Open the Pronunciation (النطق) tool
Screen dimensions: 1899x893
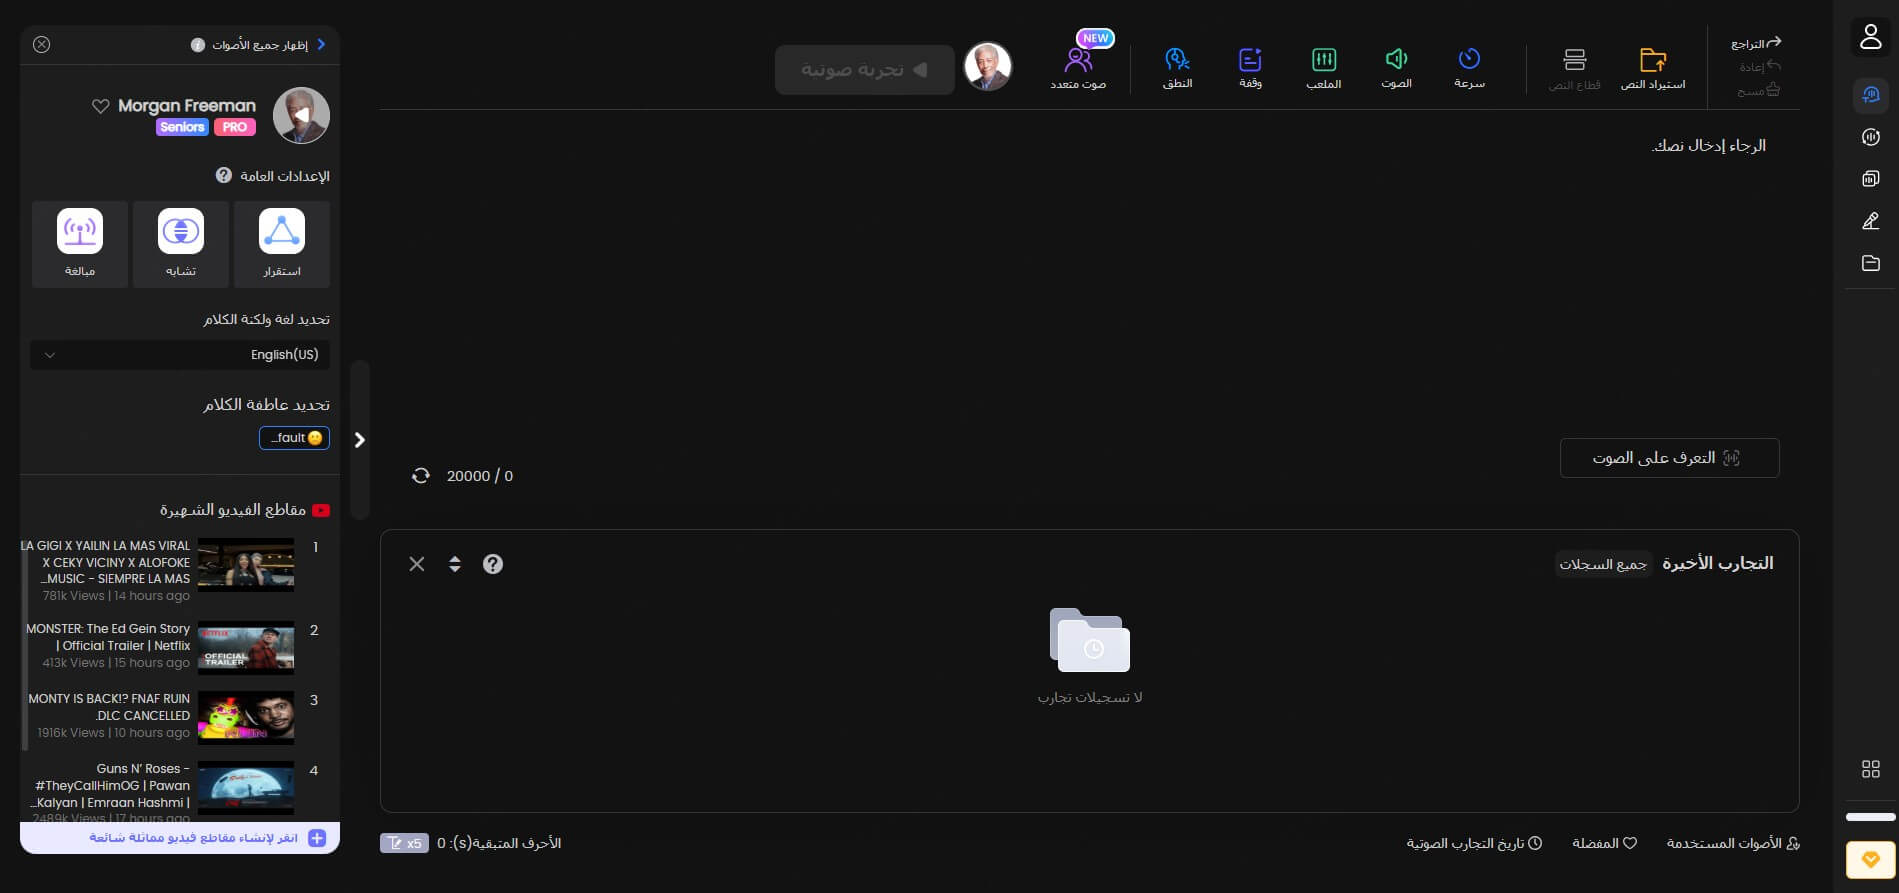click(x=1177, y=60)
